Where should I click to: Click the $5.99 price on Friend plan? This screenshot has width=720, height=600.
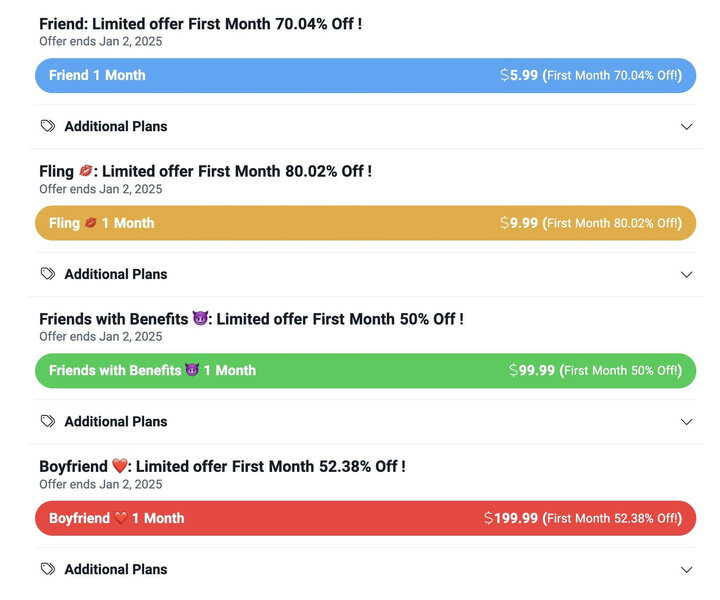[x=518, y=75]
